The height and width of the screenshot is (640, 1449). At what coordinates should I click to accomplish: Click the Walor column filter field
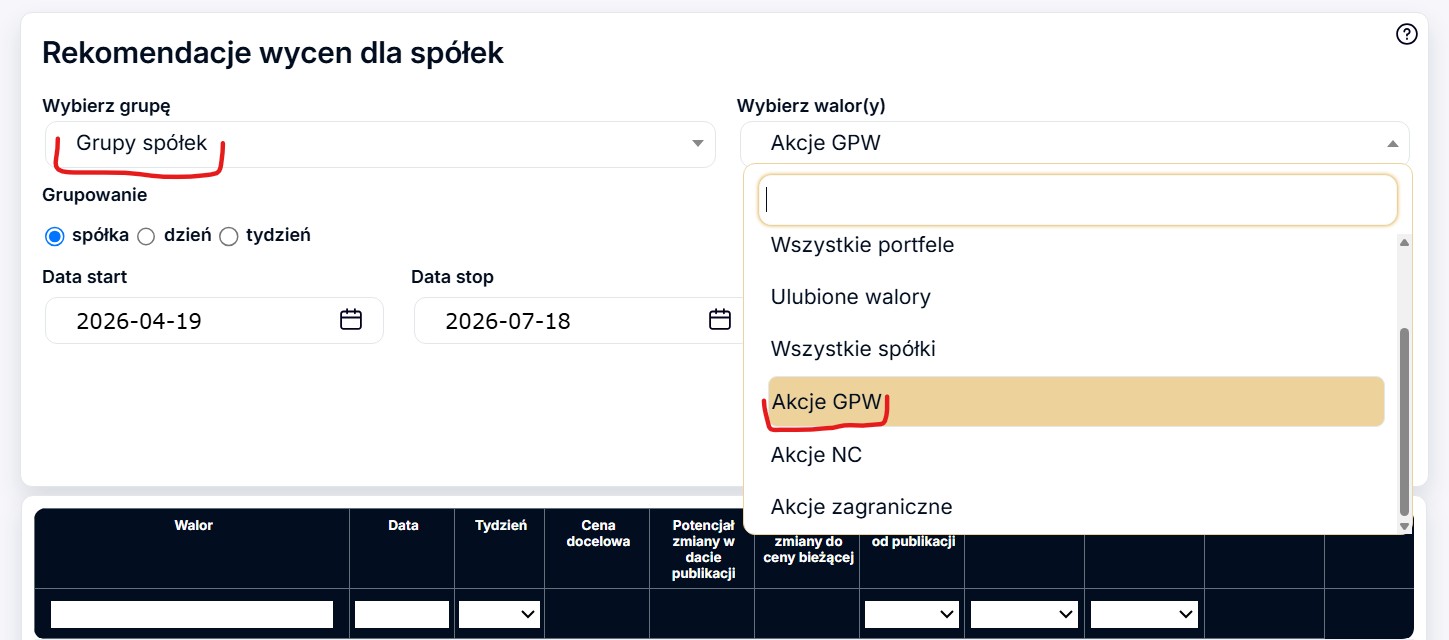pos(192,614)
